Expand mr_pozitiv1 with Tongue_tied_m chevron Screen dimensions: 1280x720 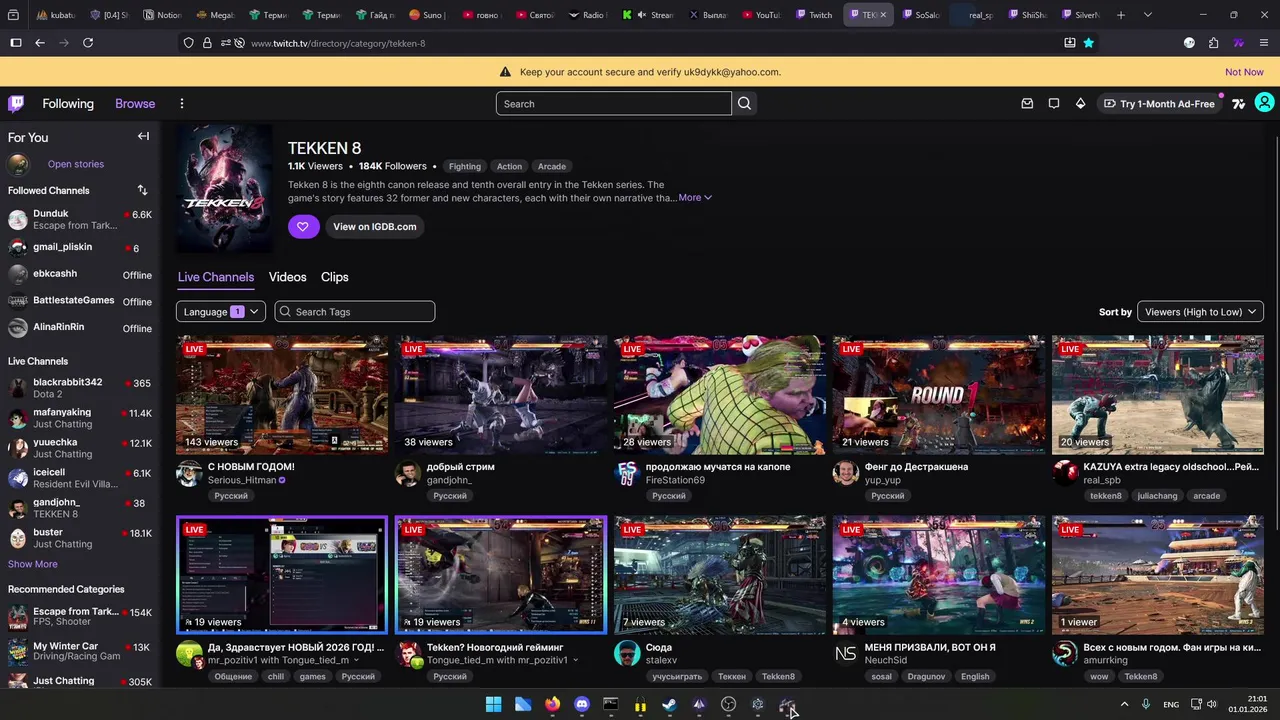click(x=356, y=660)
